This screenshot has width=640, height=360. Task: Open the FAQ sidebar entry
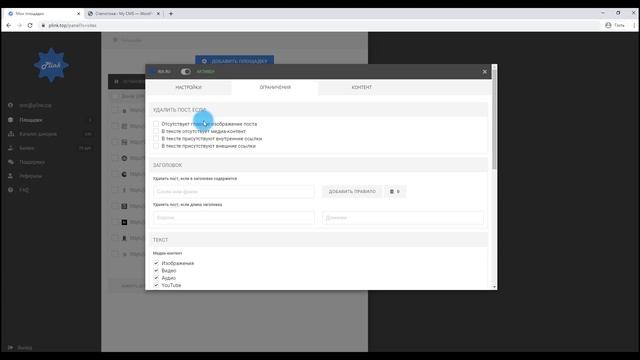click(24, 190)
